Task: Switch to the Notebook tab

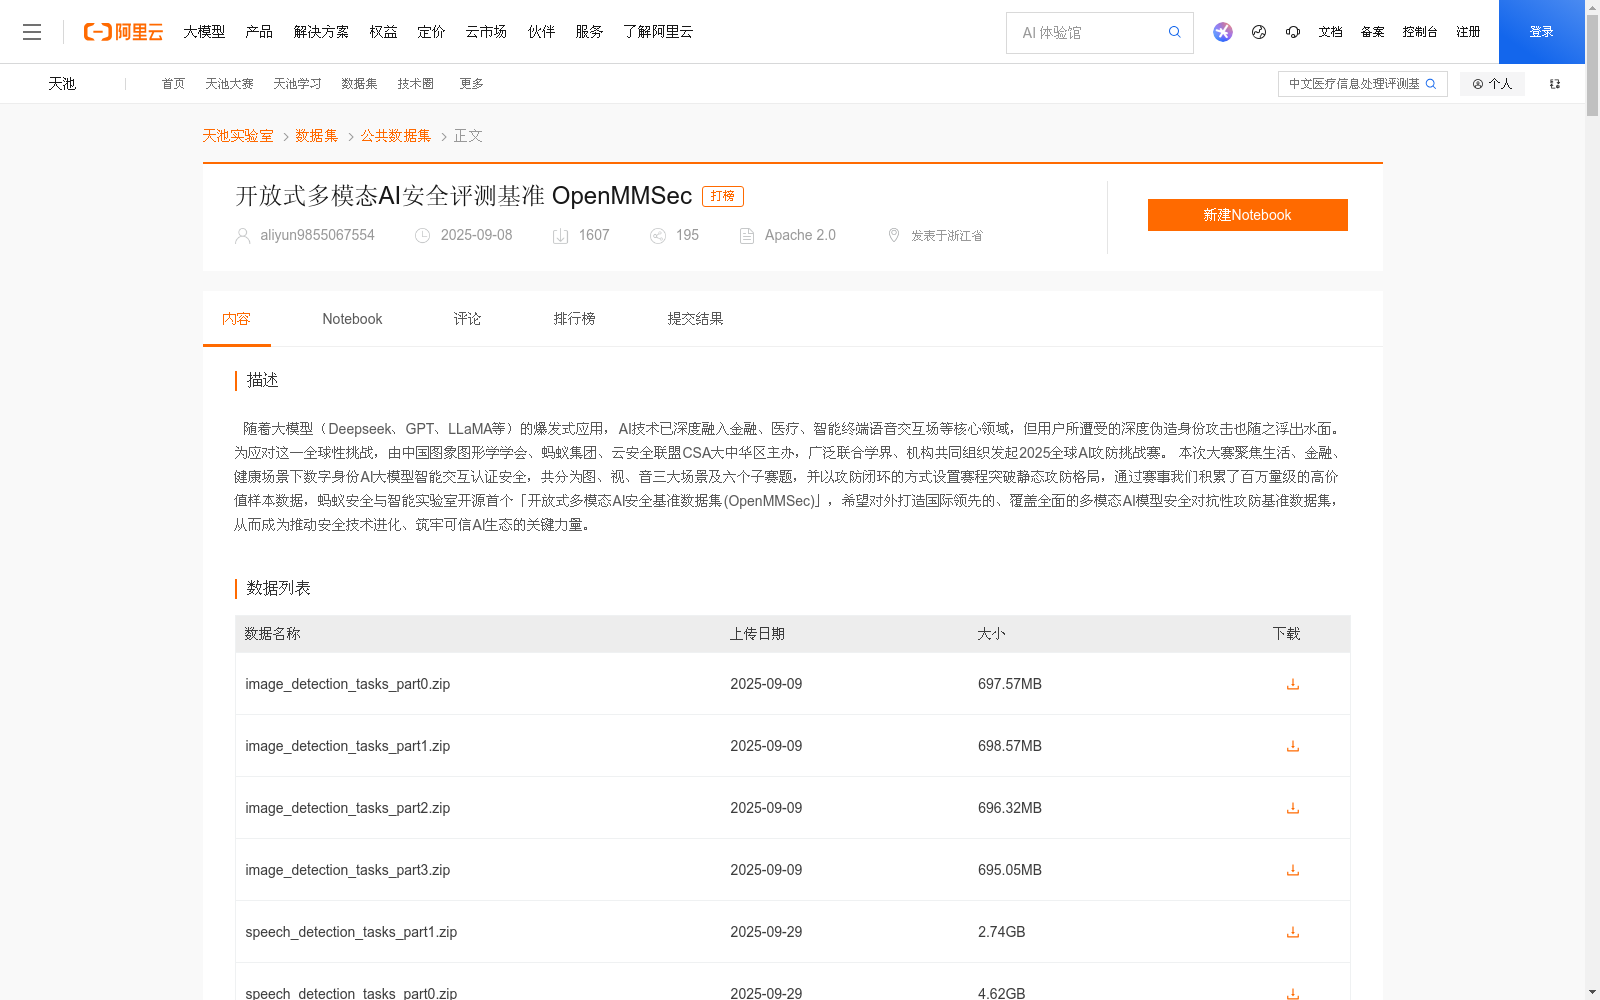Action: (352, 318)
